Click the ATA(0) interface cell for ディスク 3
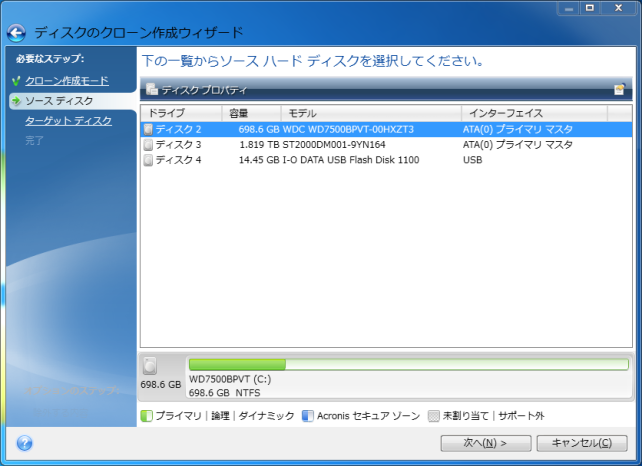The image size is (642, 466). point(518,145)
